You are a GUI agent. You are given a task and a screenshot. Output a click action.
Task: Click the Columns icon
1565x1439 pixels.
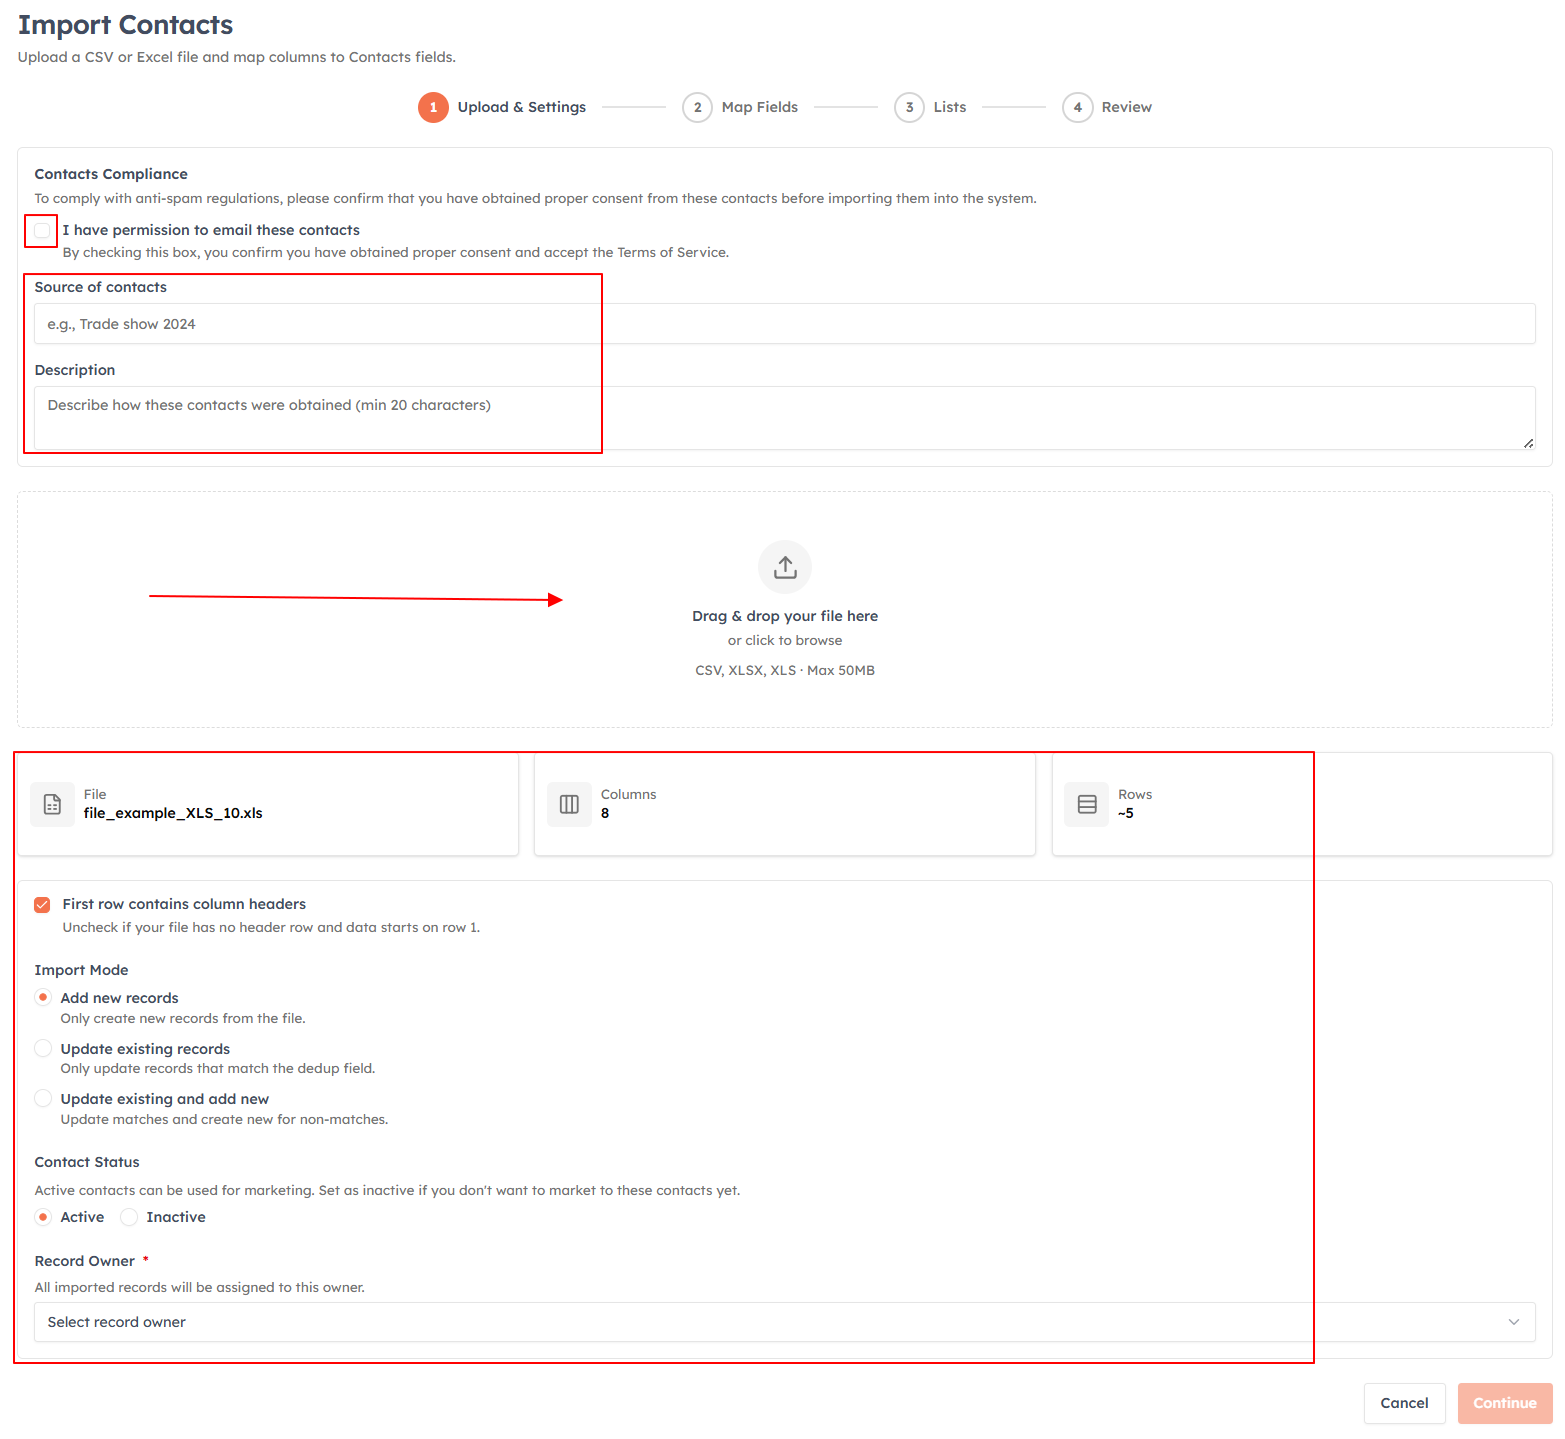569,804
